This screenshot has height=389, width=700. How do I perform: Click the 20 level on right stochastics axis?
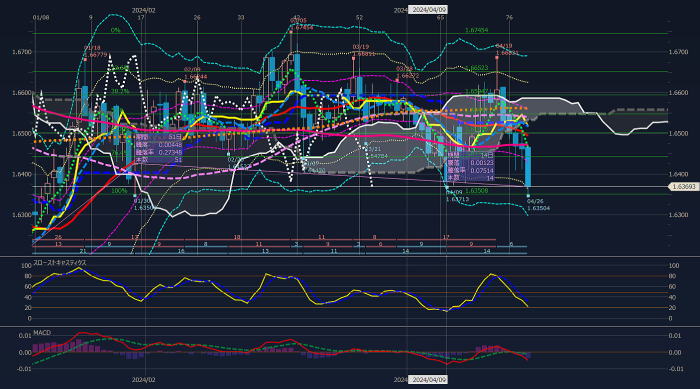(673, 308)
